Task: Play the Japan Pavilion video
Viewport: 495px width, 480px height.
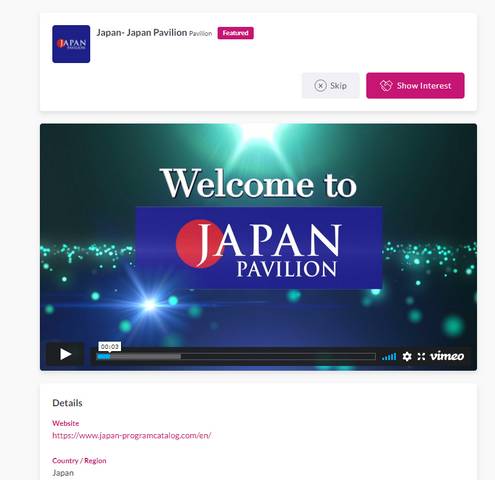Action: pos(65,354)
